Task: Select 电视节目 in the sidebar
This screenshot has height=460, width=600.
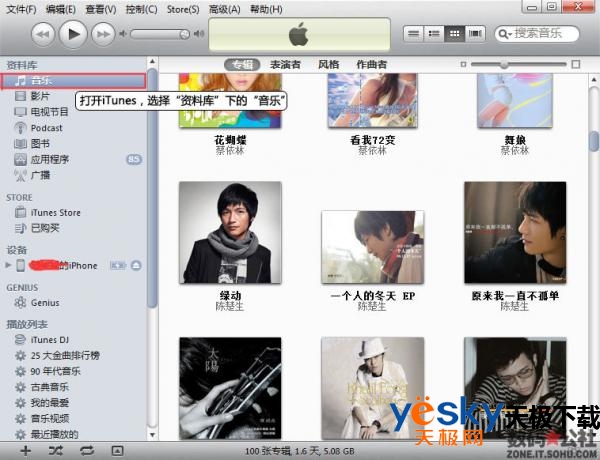Action: click(x=49, y=112)
